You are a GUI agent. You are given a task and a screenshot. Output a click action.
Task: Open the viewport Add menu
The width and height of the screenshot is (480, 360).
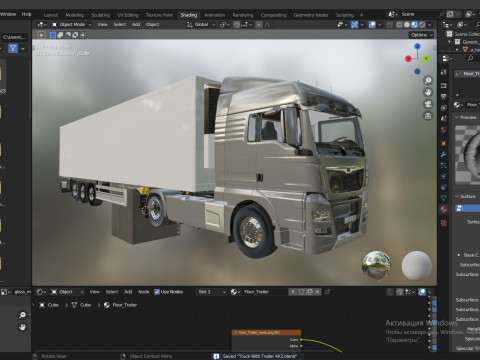pos(136,24)
